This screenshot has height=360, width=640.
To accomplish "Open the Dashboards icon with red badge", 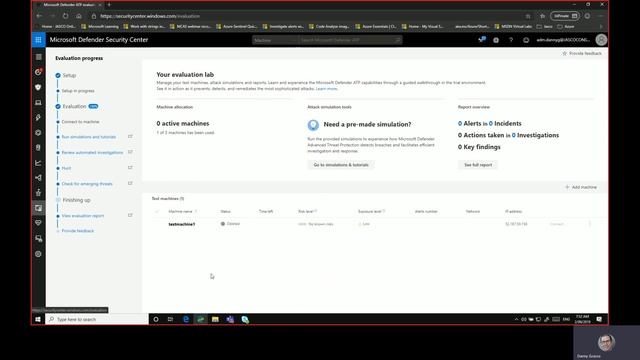I will [38, 72].
